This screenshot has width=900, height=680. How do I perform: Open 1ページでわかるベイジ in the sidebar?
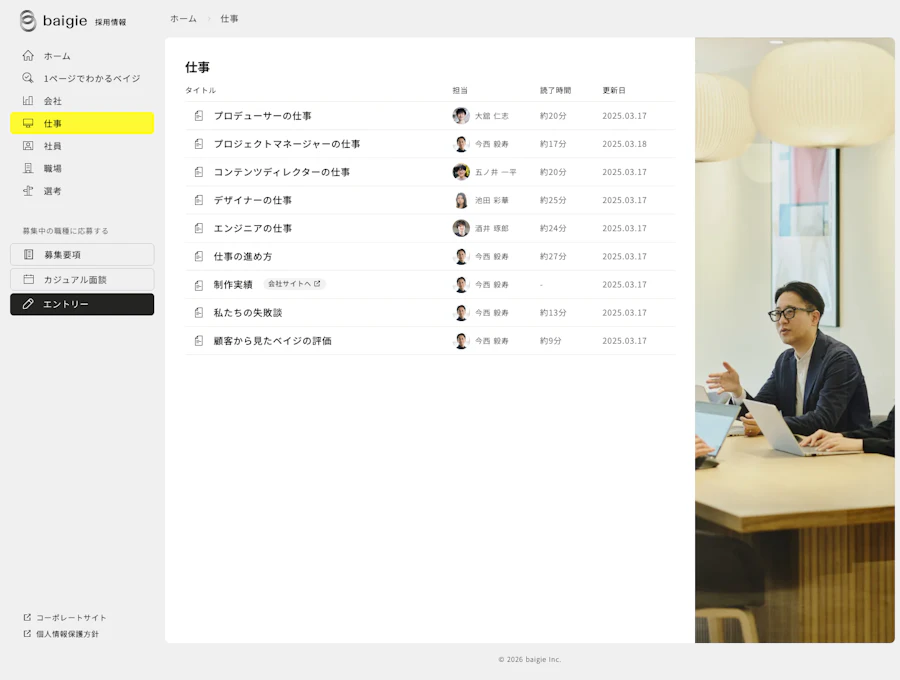click(82, 78)
